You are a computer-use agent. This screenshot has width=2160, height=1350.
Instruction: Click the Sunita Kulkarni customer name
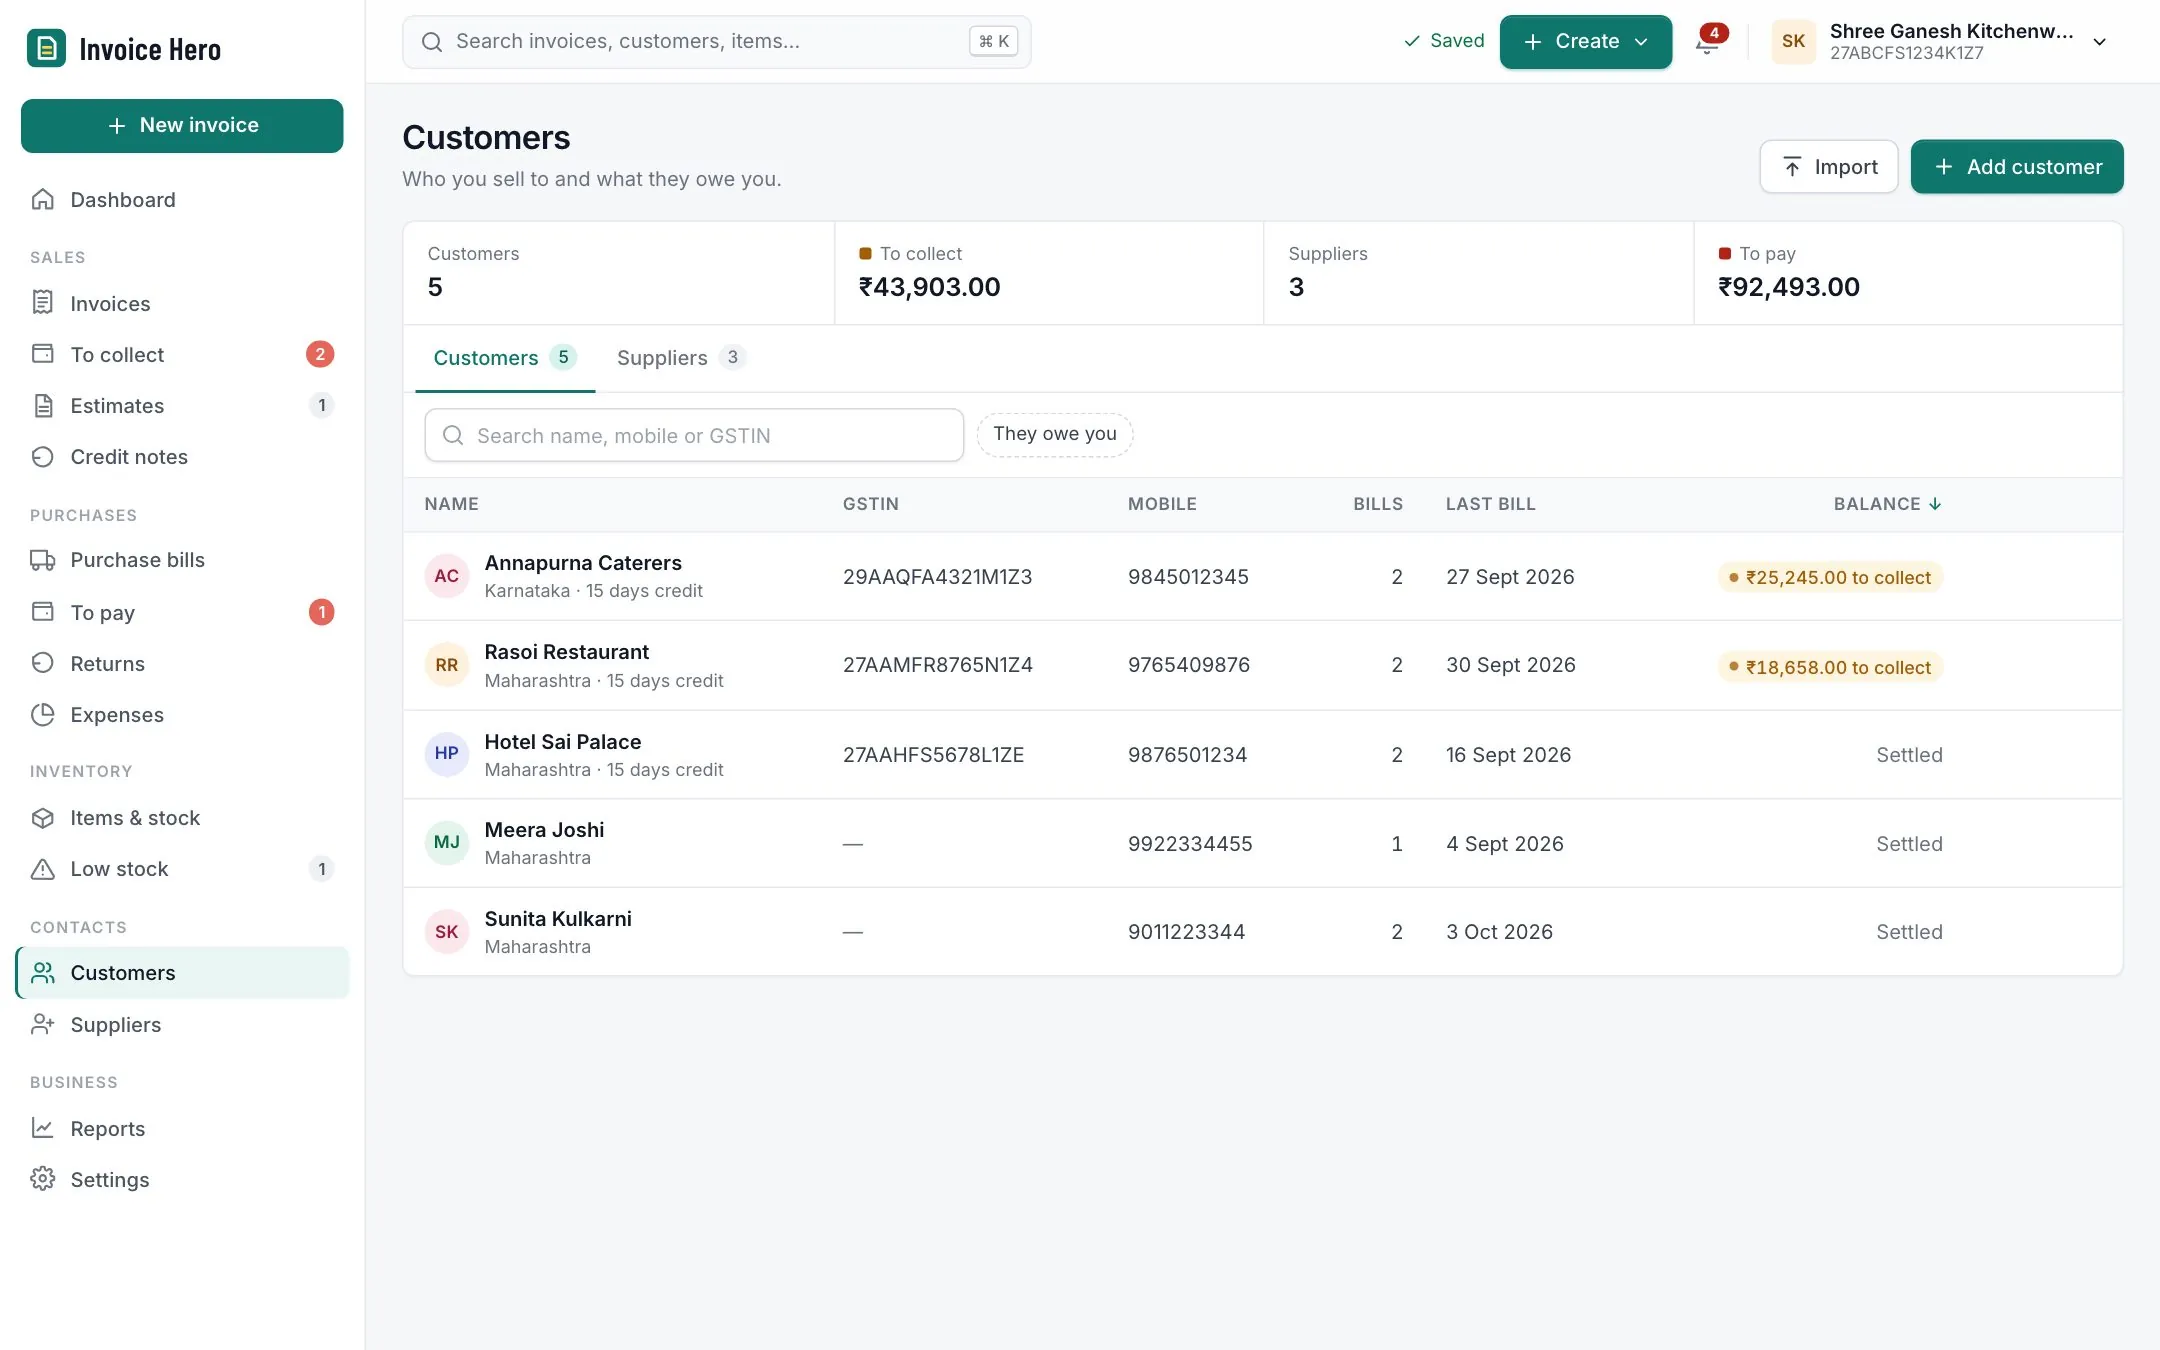tap(558, 919)
